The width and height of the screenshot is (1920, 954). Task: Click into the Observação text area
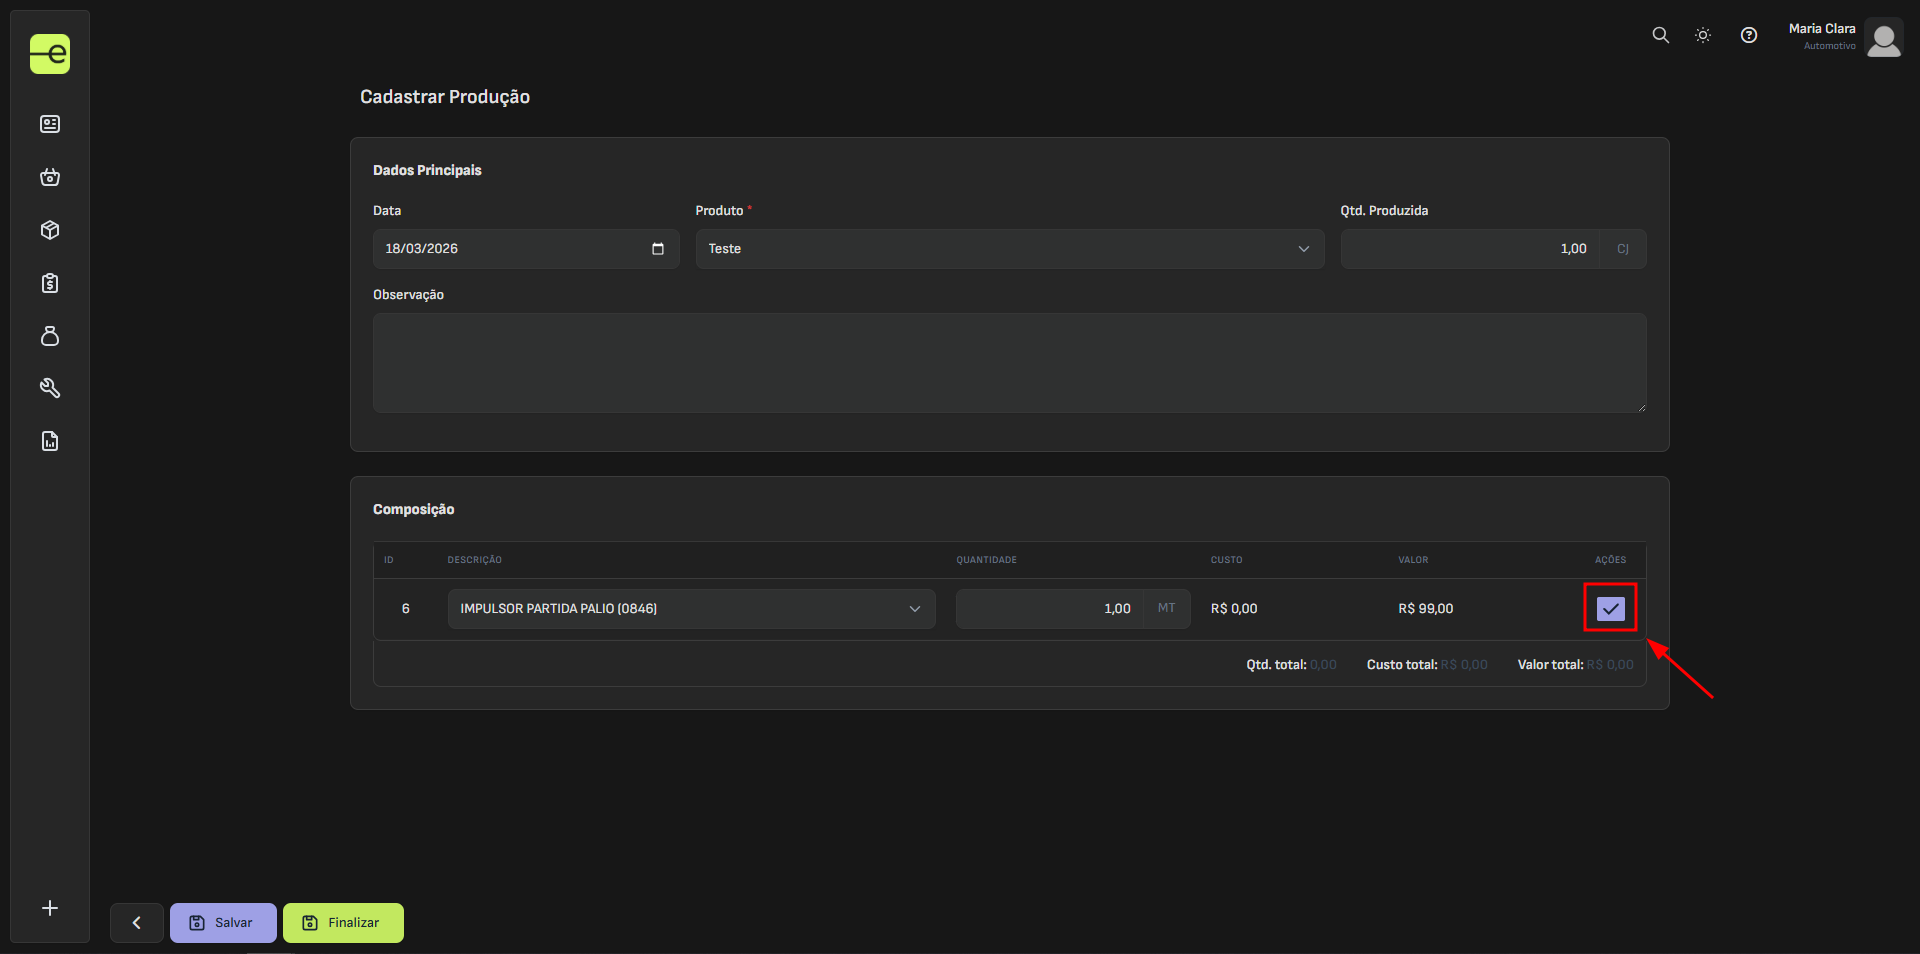tap(1009, 363)
